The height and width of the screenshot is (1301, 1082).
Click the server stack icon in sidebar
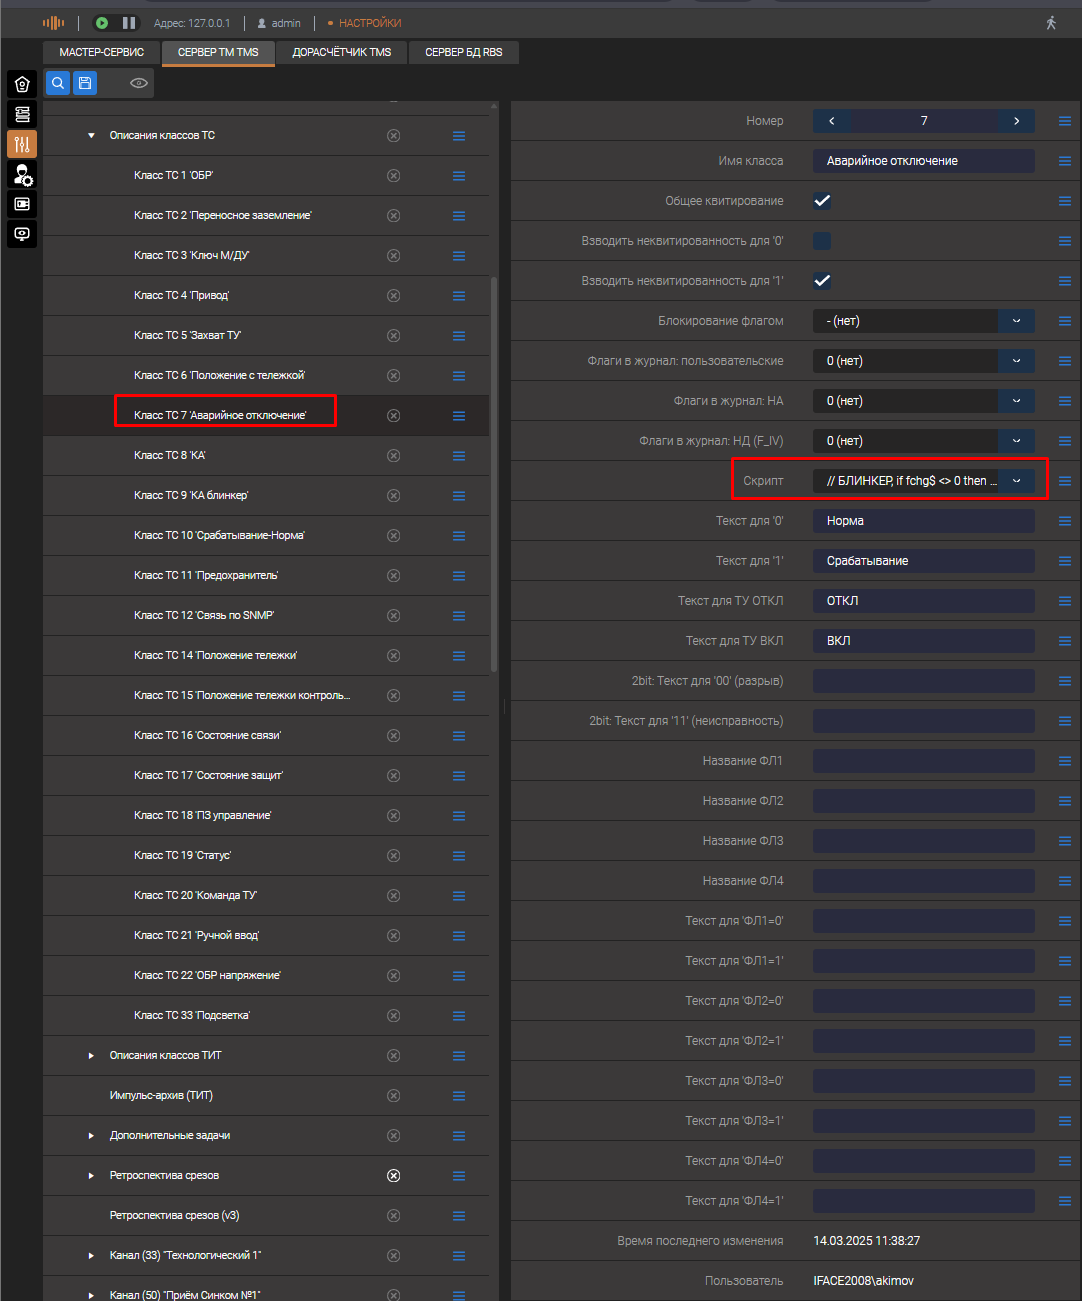pyautogui.click(x=22, y=114)
